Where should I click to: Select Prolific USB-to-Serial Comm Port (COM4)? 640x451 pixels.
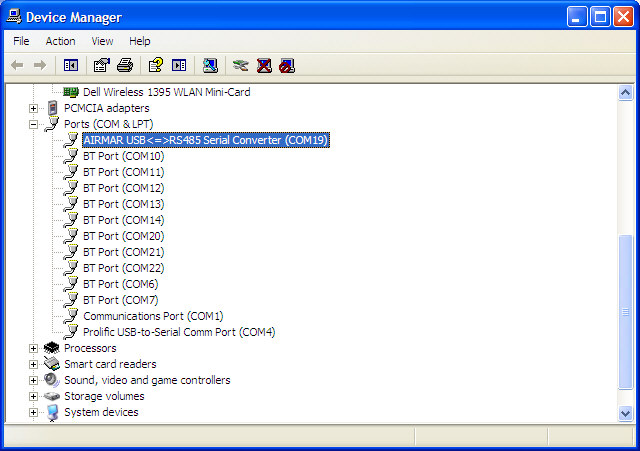click(179, 332)
